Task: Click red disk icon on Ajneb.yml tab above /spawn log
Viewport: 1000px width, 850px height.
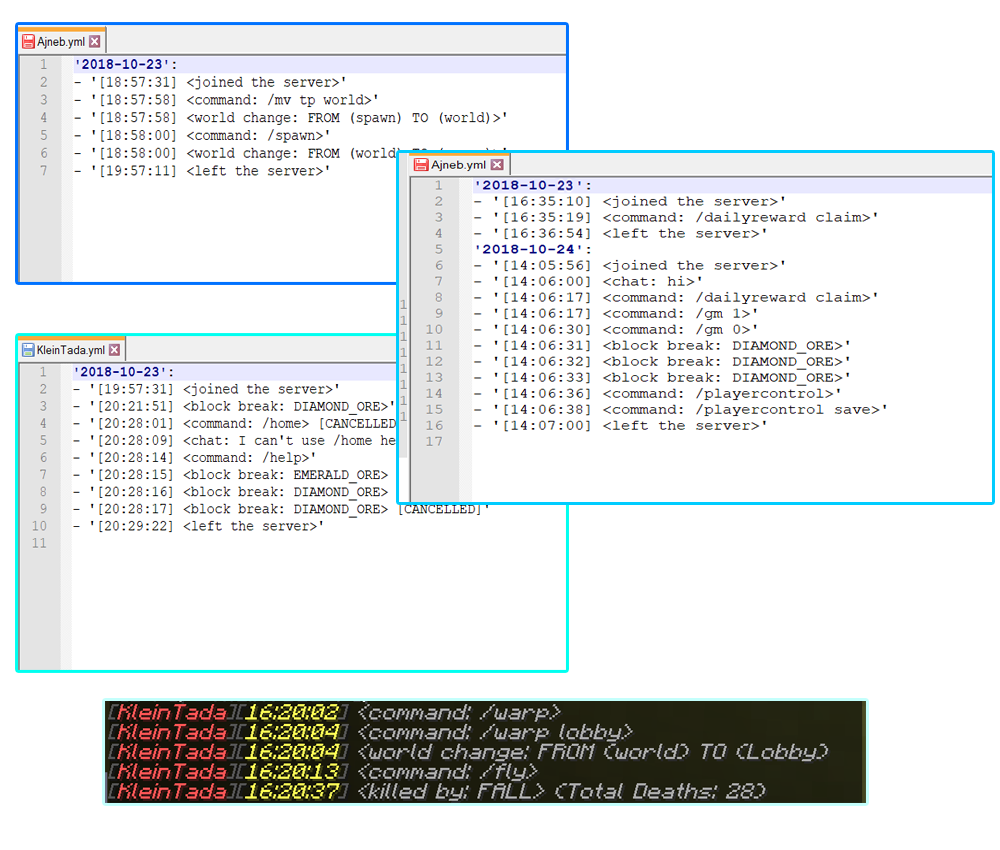Action: click(28, 42)
